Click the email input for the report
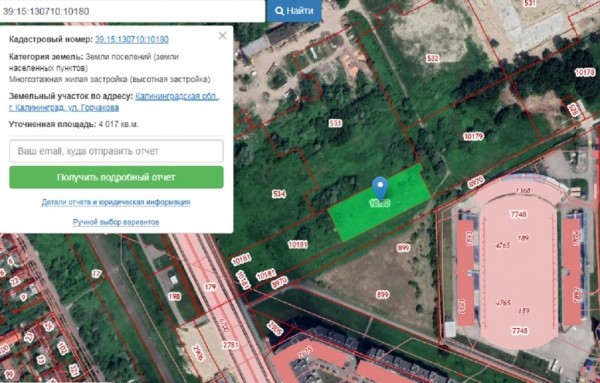This screenshot has height=383, width=600. [x=116, y=151]
